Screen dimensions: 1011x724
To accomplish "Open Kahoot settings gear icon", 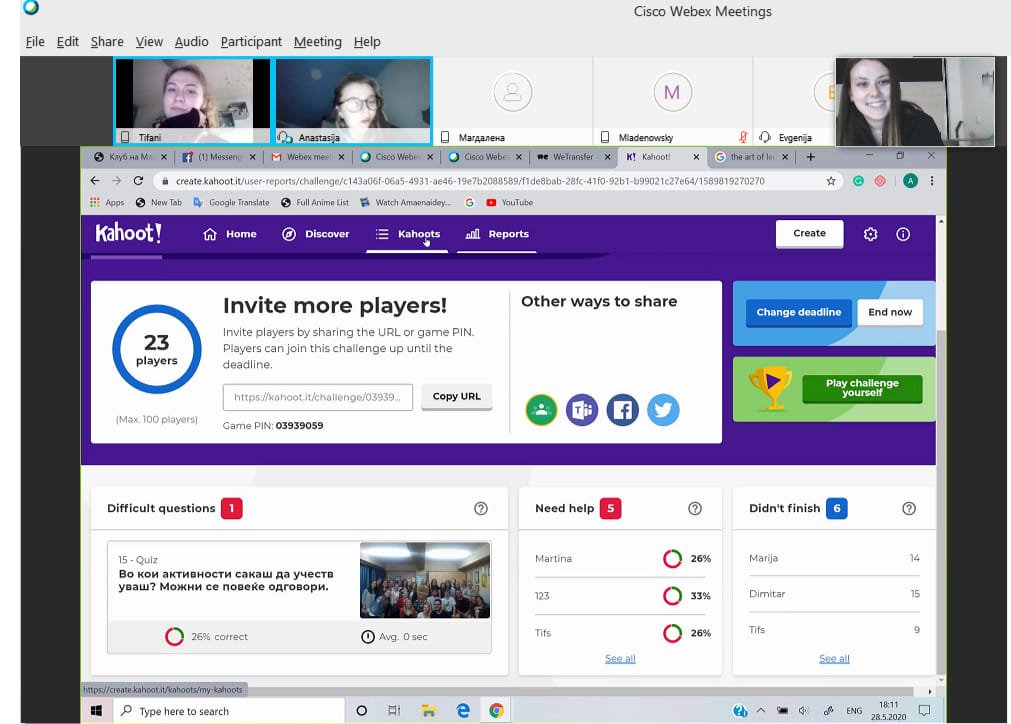I will coord(870,234).
